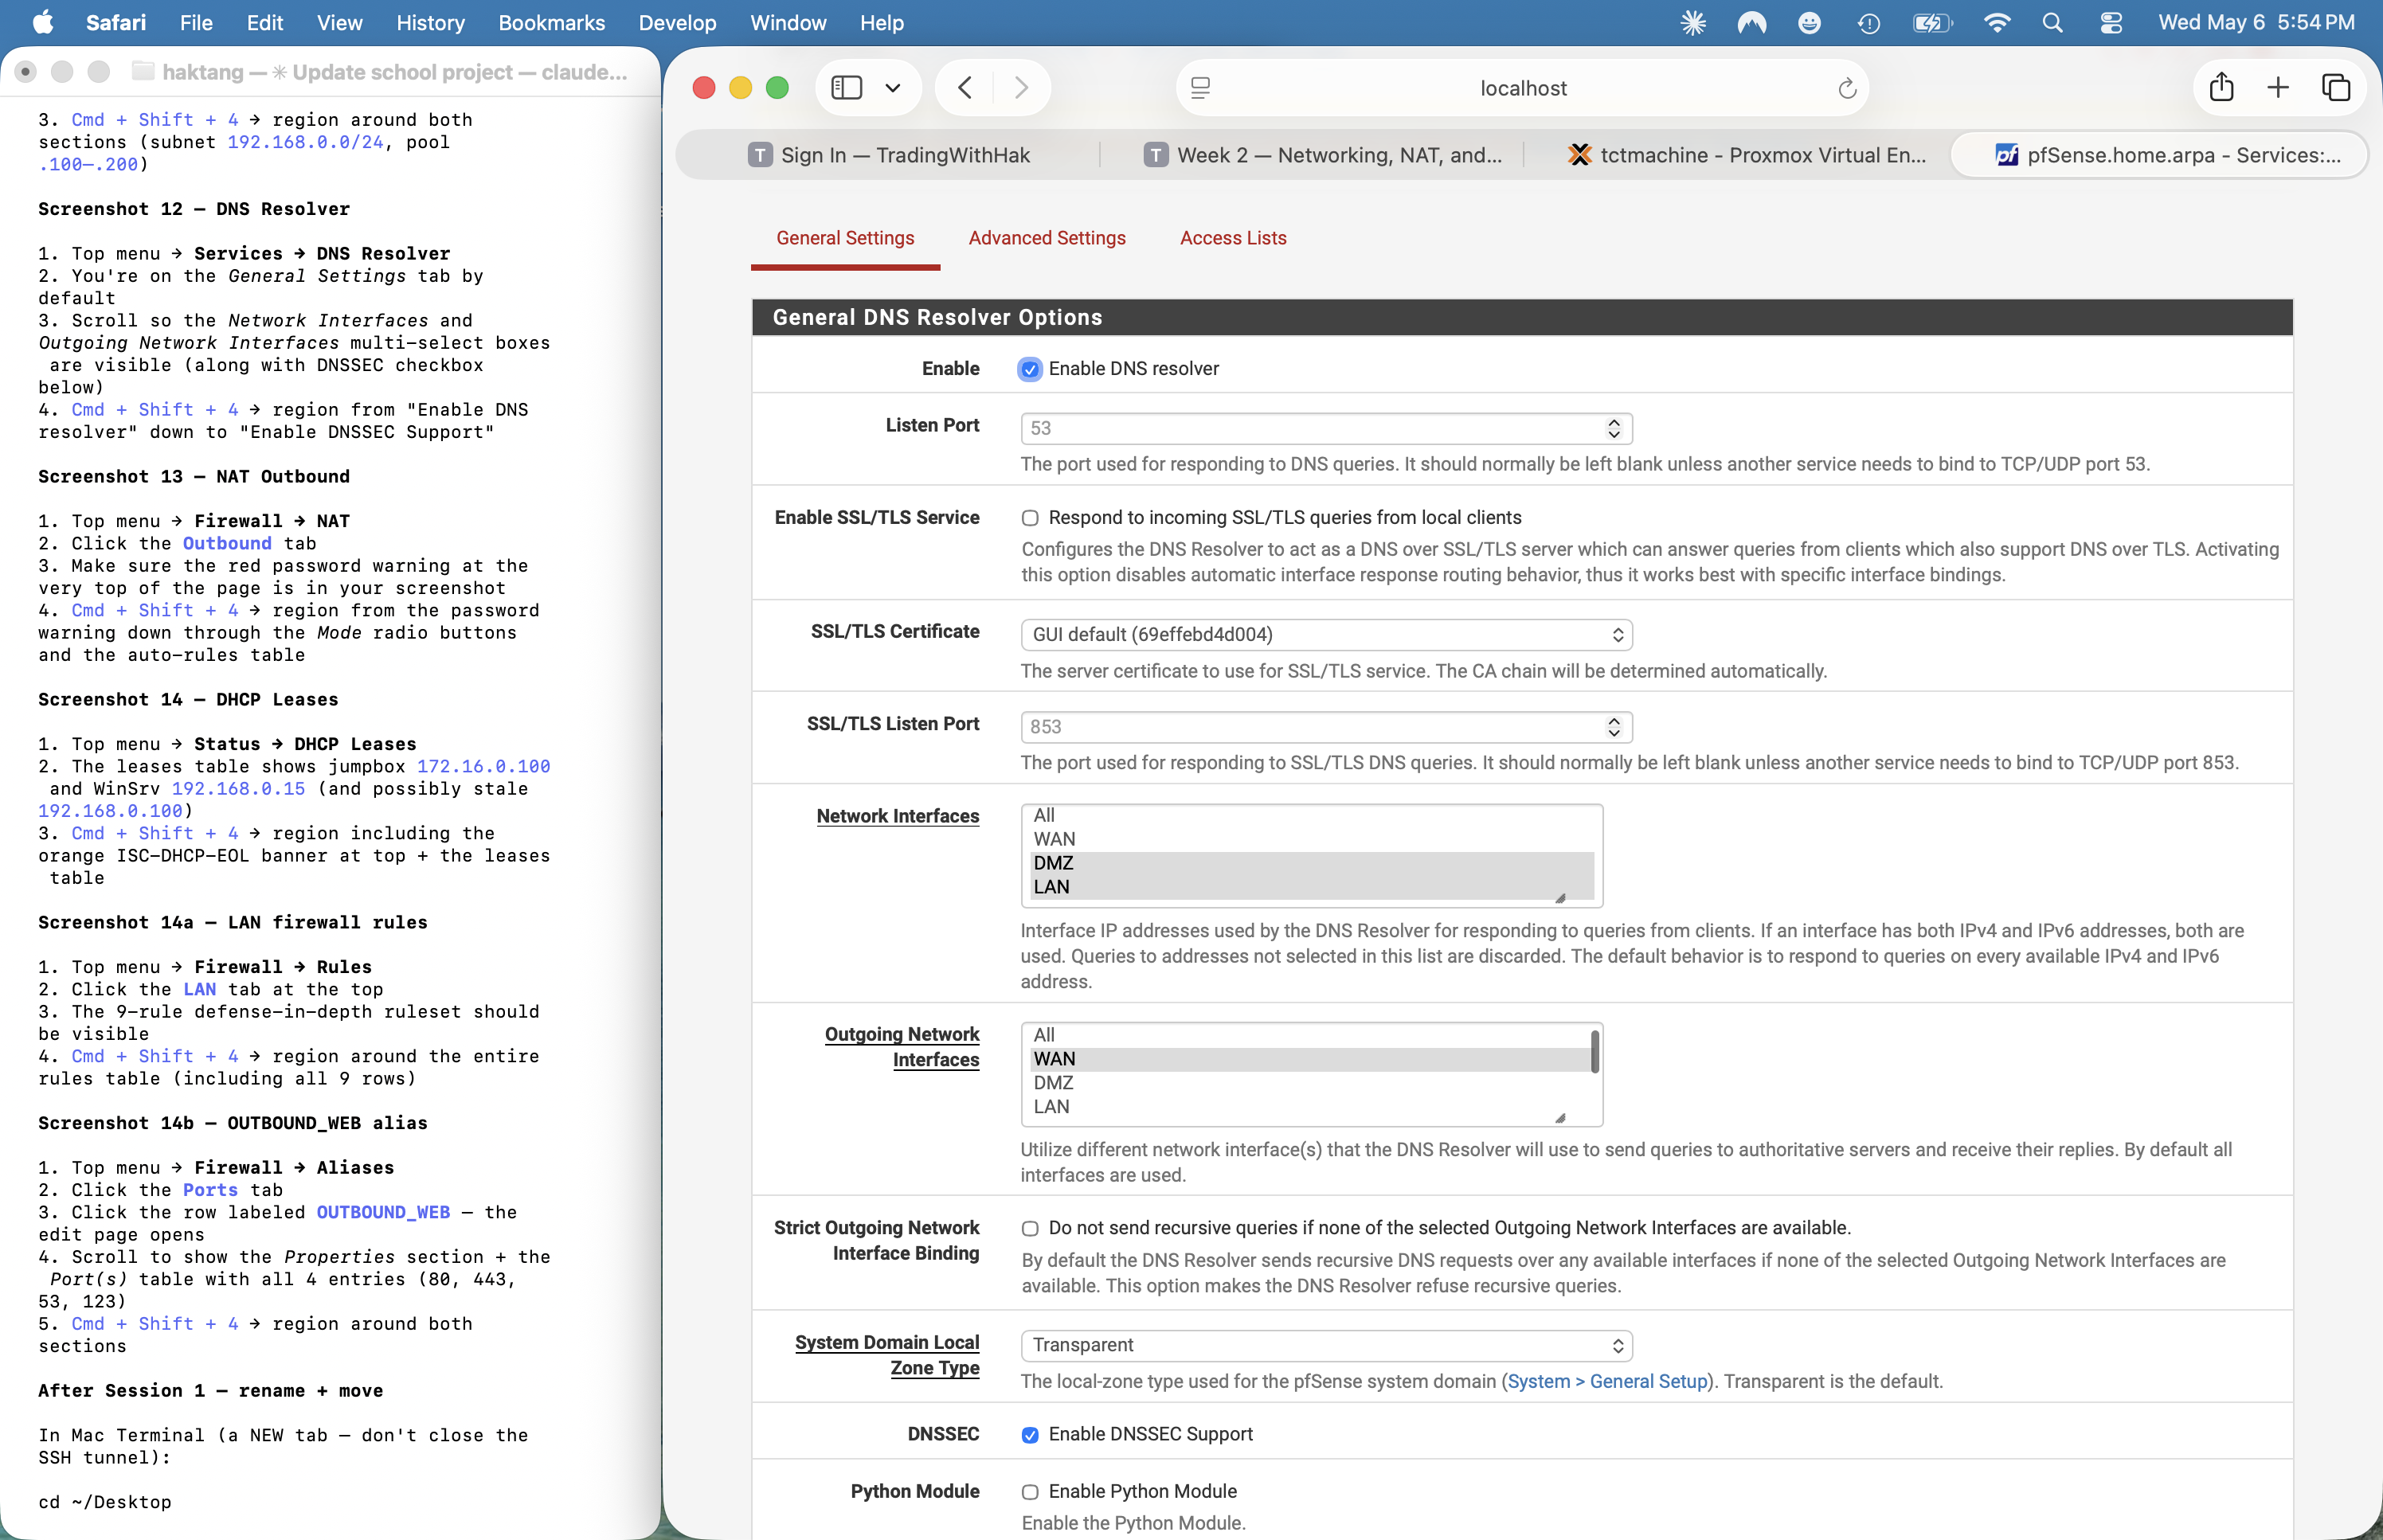Open SSL/TLS Certificate dropdown
The width and height of the screenshot is (2383, 1540).
pyautogui.click(x=1326, y=635)
